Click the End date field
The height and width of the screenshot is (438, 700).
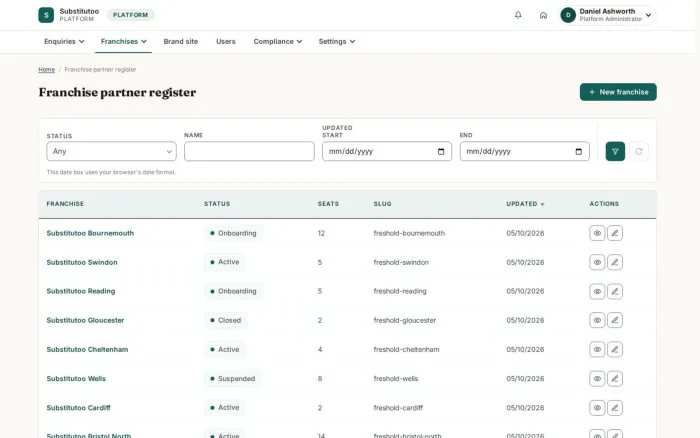[525, 151]
